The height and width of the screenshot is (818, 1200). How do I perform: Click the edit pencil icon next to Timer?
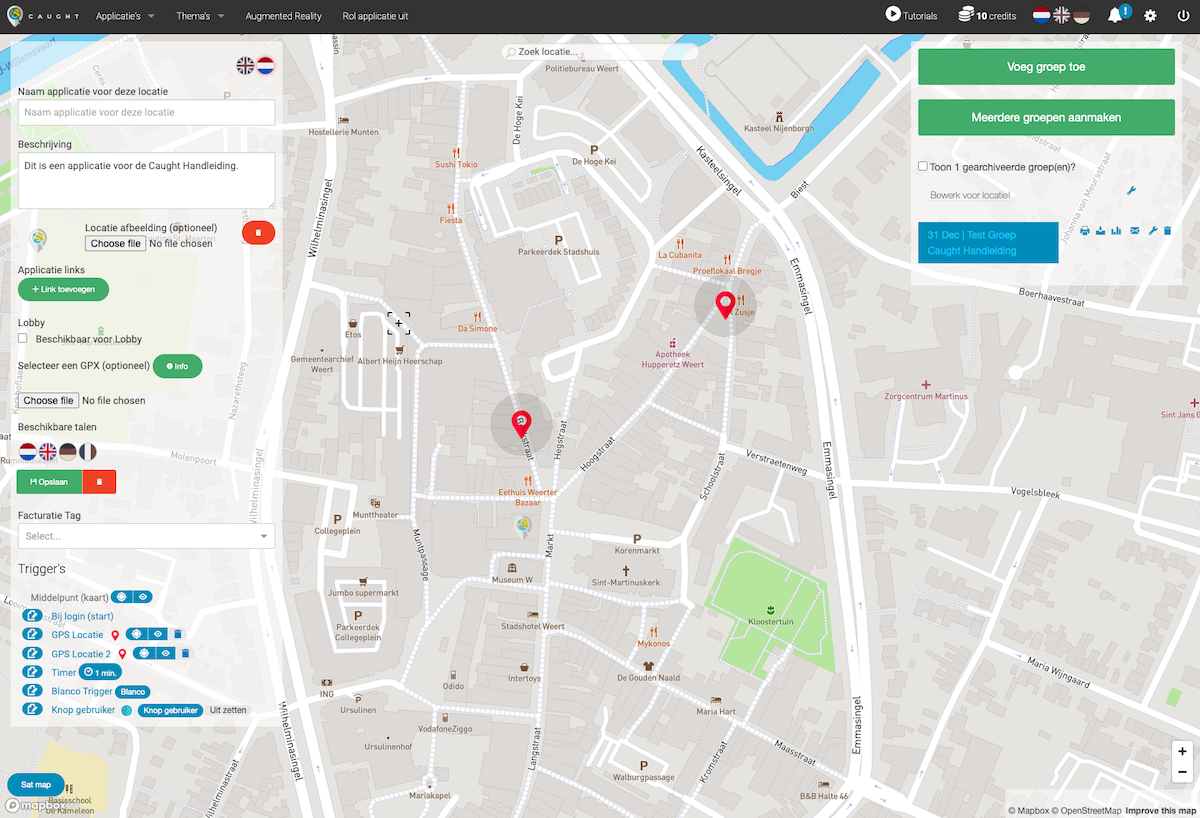coord(33,671)
